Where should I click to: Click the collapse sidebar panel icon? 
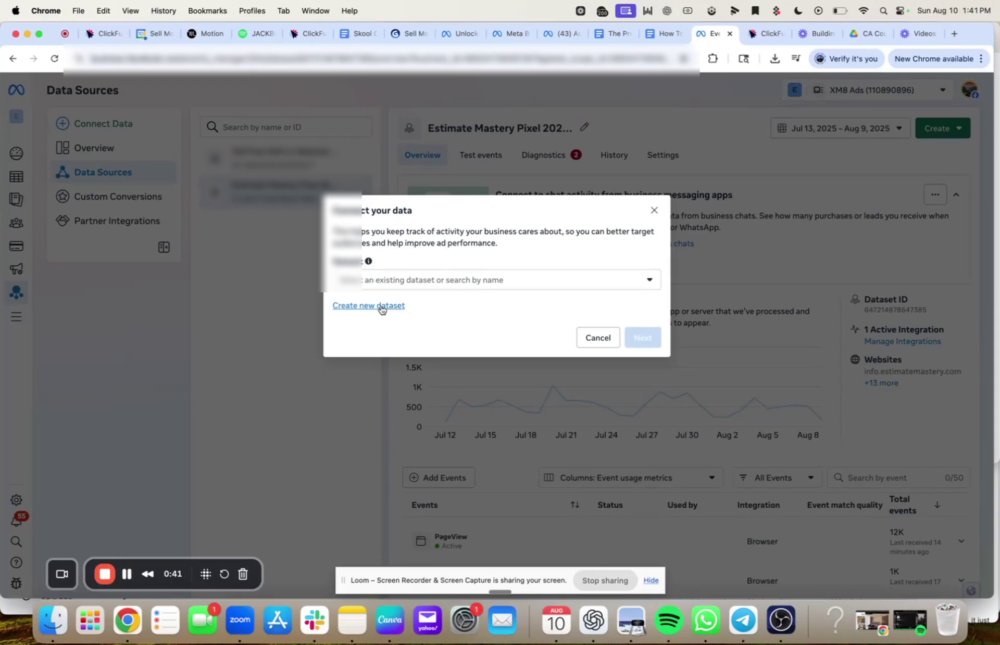tap(164, 247)
